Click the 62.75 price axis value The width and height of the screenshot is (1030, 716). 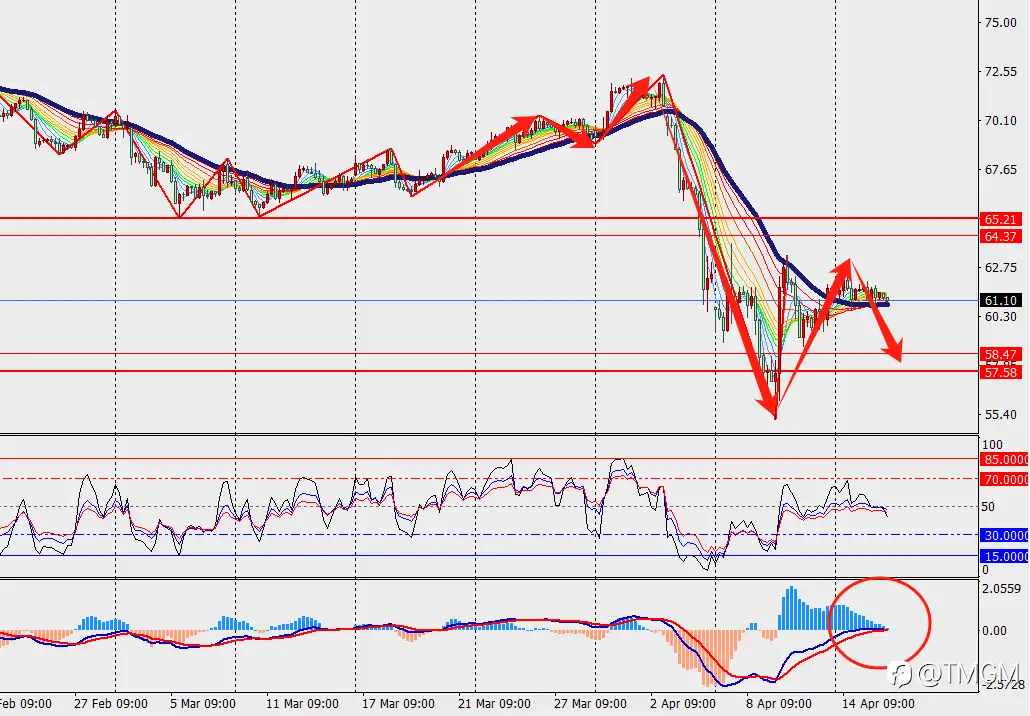coord(1000,267)
